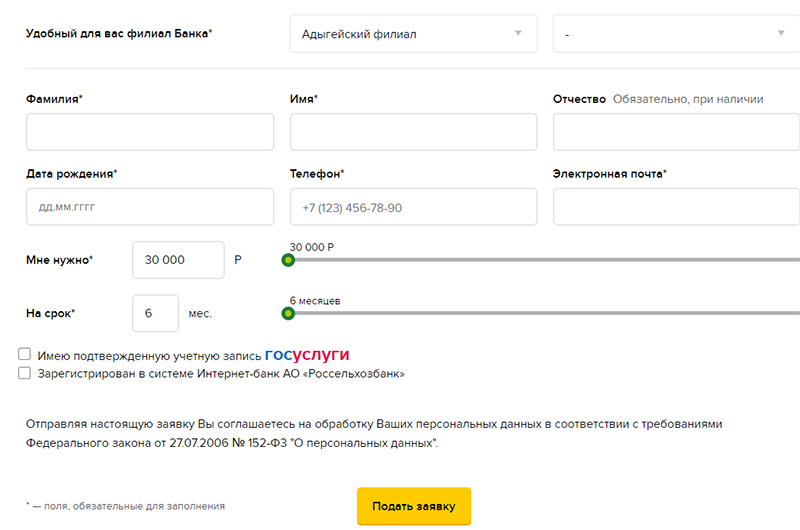800x530 pixels.
Task: Focus the Телефон phone number field
Action: 413,207
